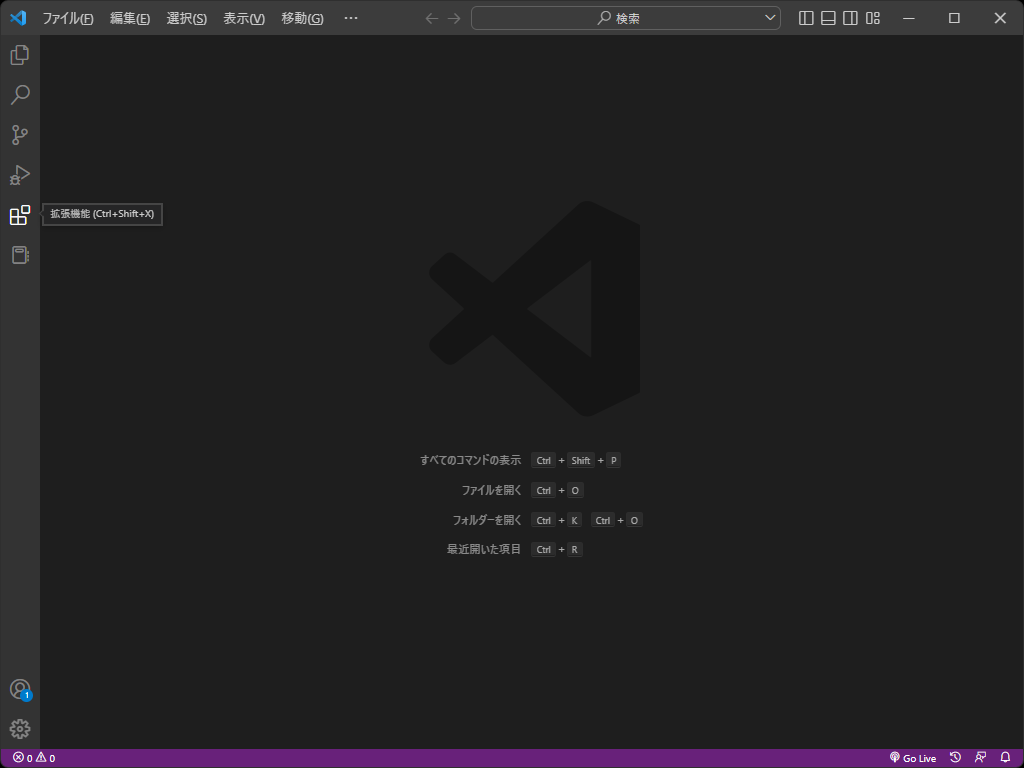The height and width of the screenshot is (768, 1024).
Task: Open the notebook icon below Extensions
Action: coord(20,255)
